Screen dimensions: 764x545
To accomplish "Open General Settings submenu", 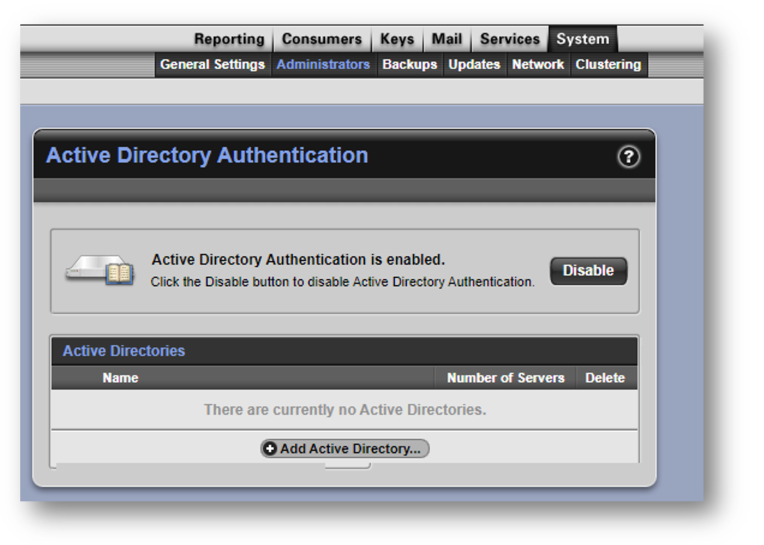I will [x=212, y=65].
